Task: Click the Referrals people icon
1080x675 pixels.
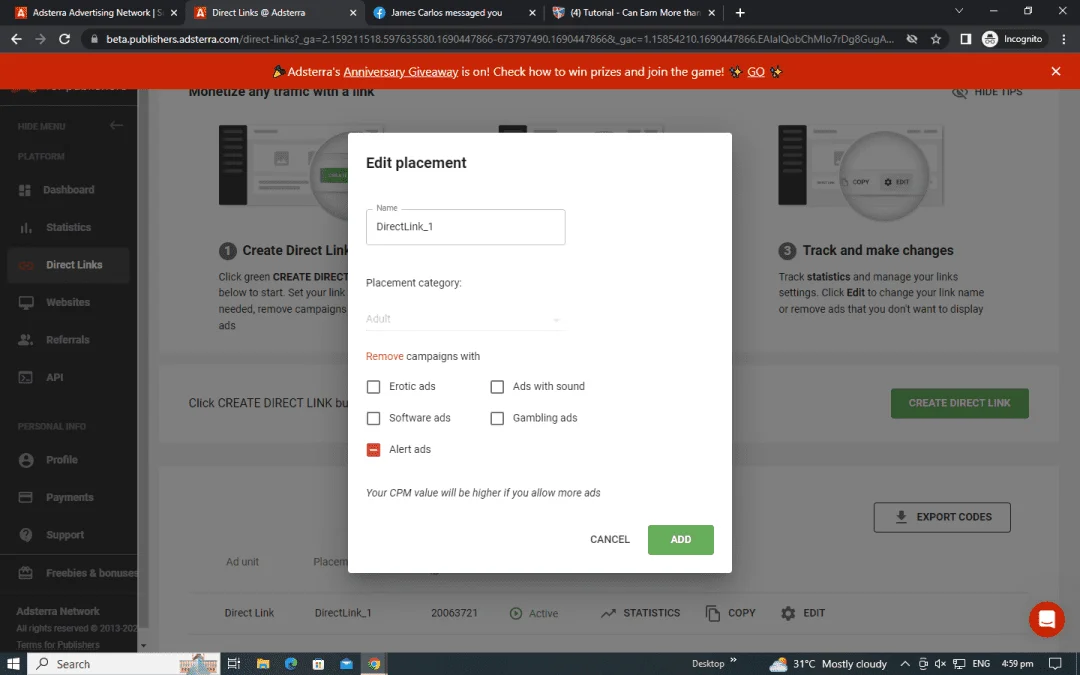Action: tap(25, 340)
